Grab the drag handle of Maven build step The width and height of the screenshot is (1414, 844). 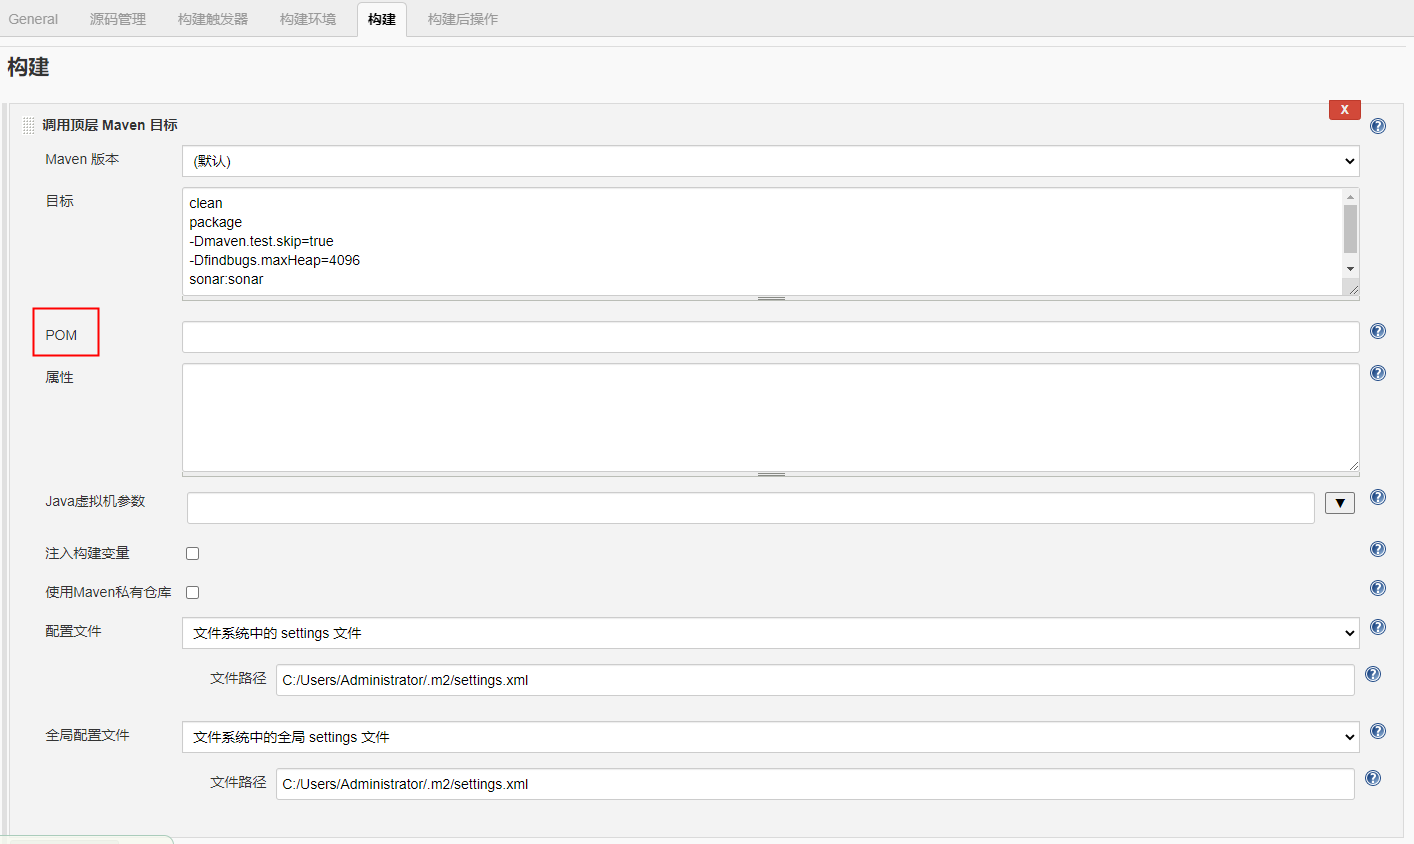click(x=28, y=126)
